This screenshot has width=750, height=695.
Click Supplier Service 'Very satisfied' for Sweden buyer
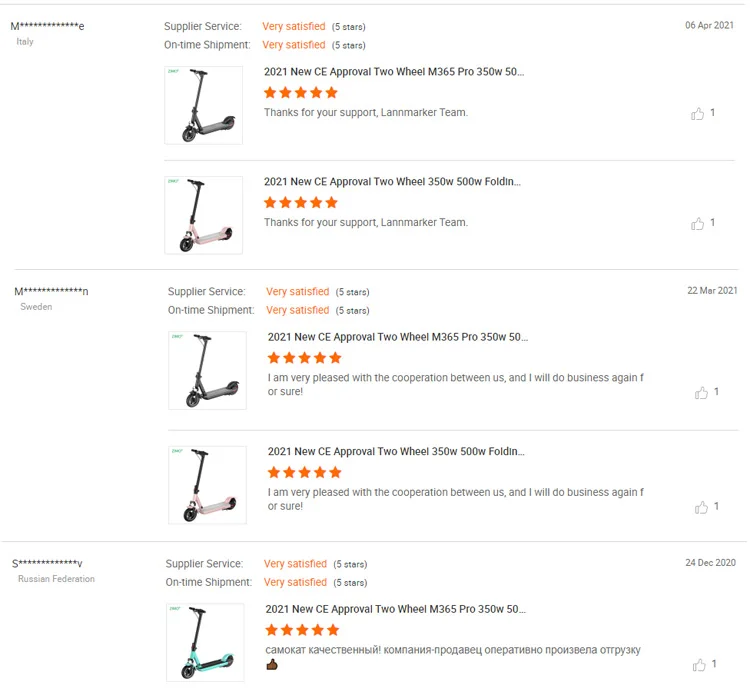(x=297, y=292)
